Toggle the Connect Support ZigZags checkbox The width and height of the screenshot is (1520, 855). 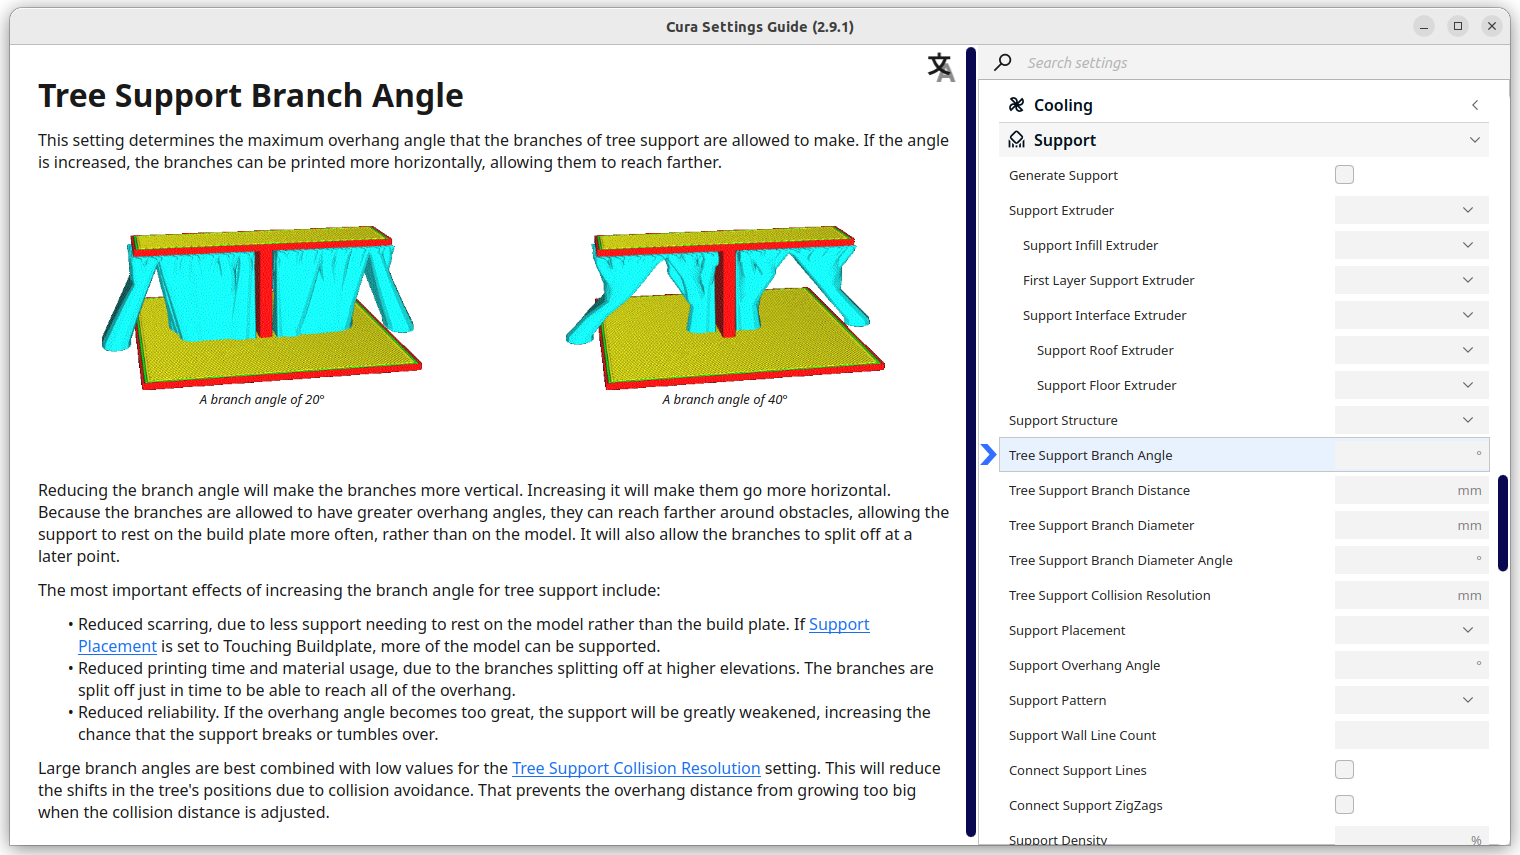1344,805
